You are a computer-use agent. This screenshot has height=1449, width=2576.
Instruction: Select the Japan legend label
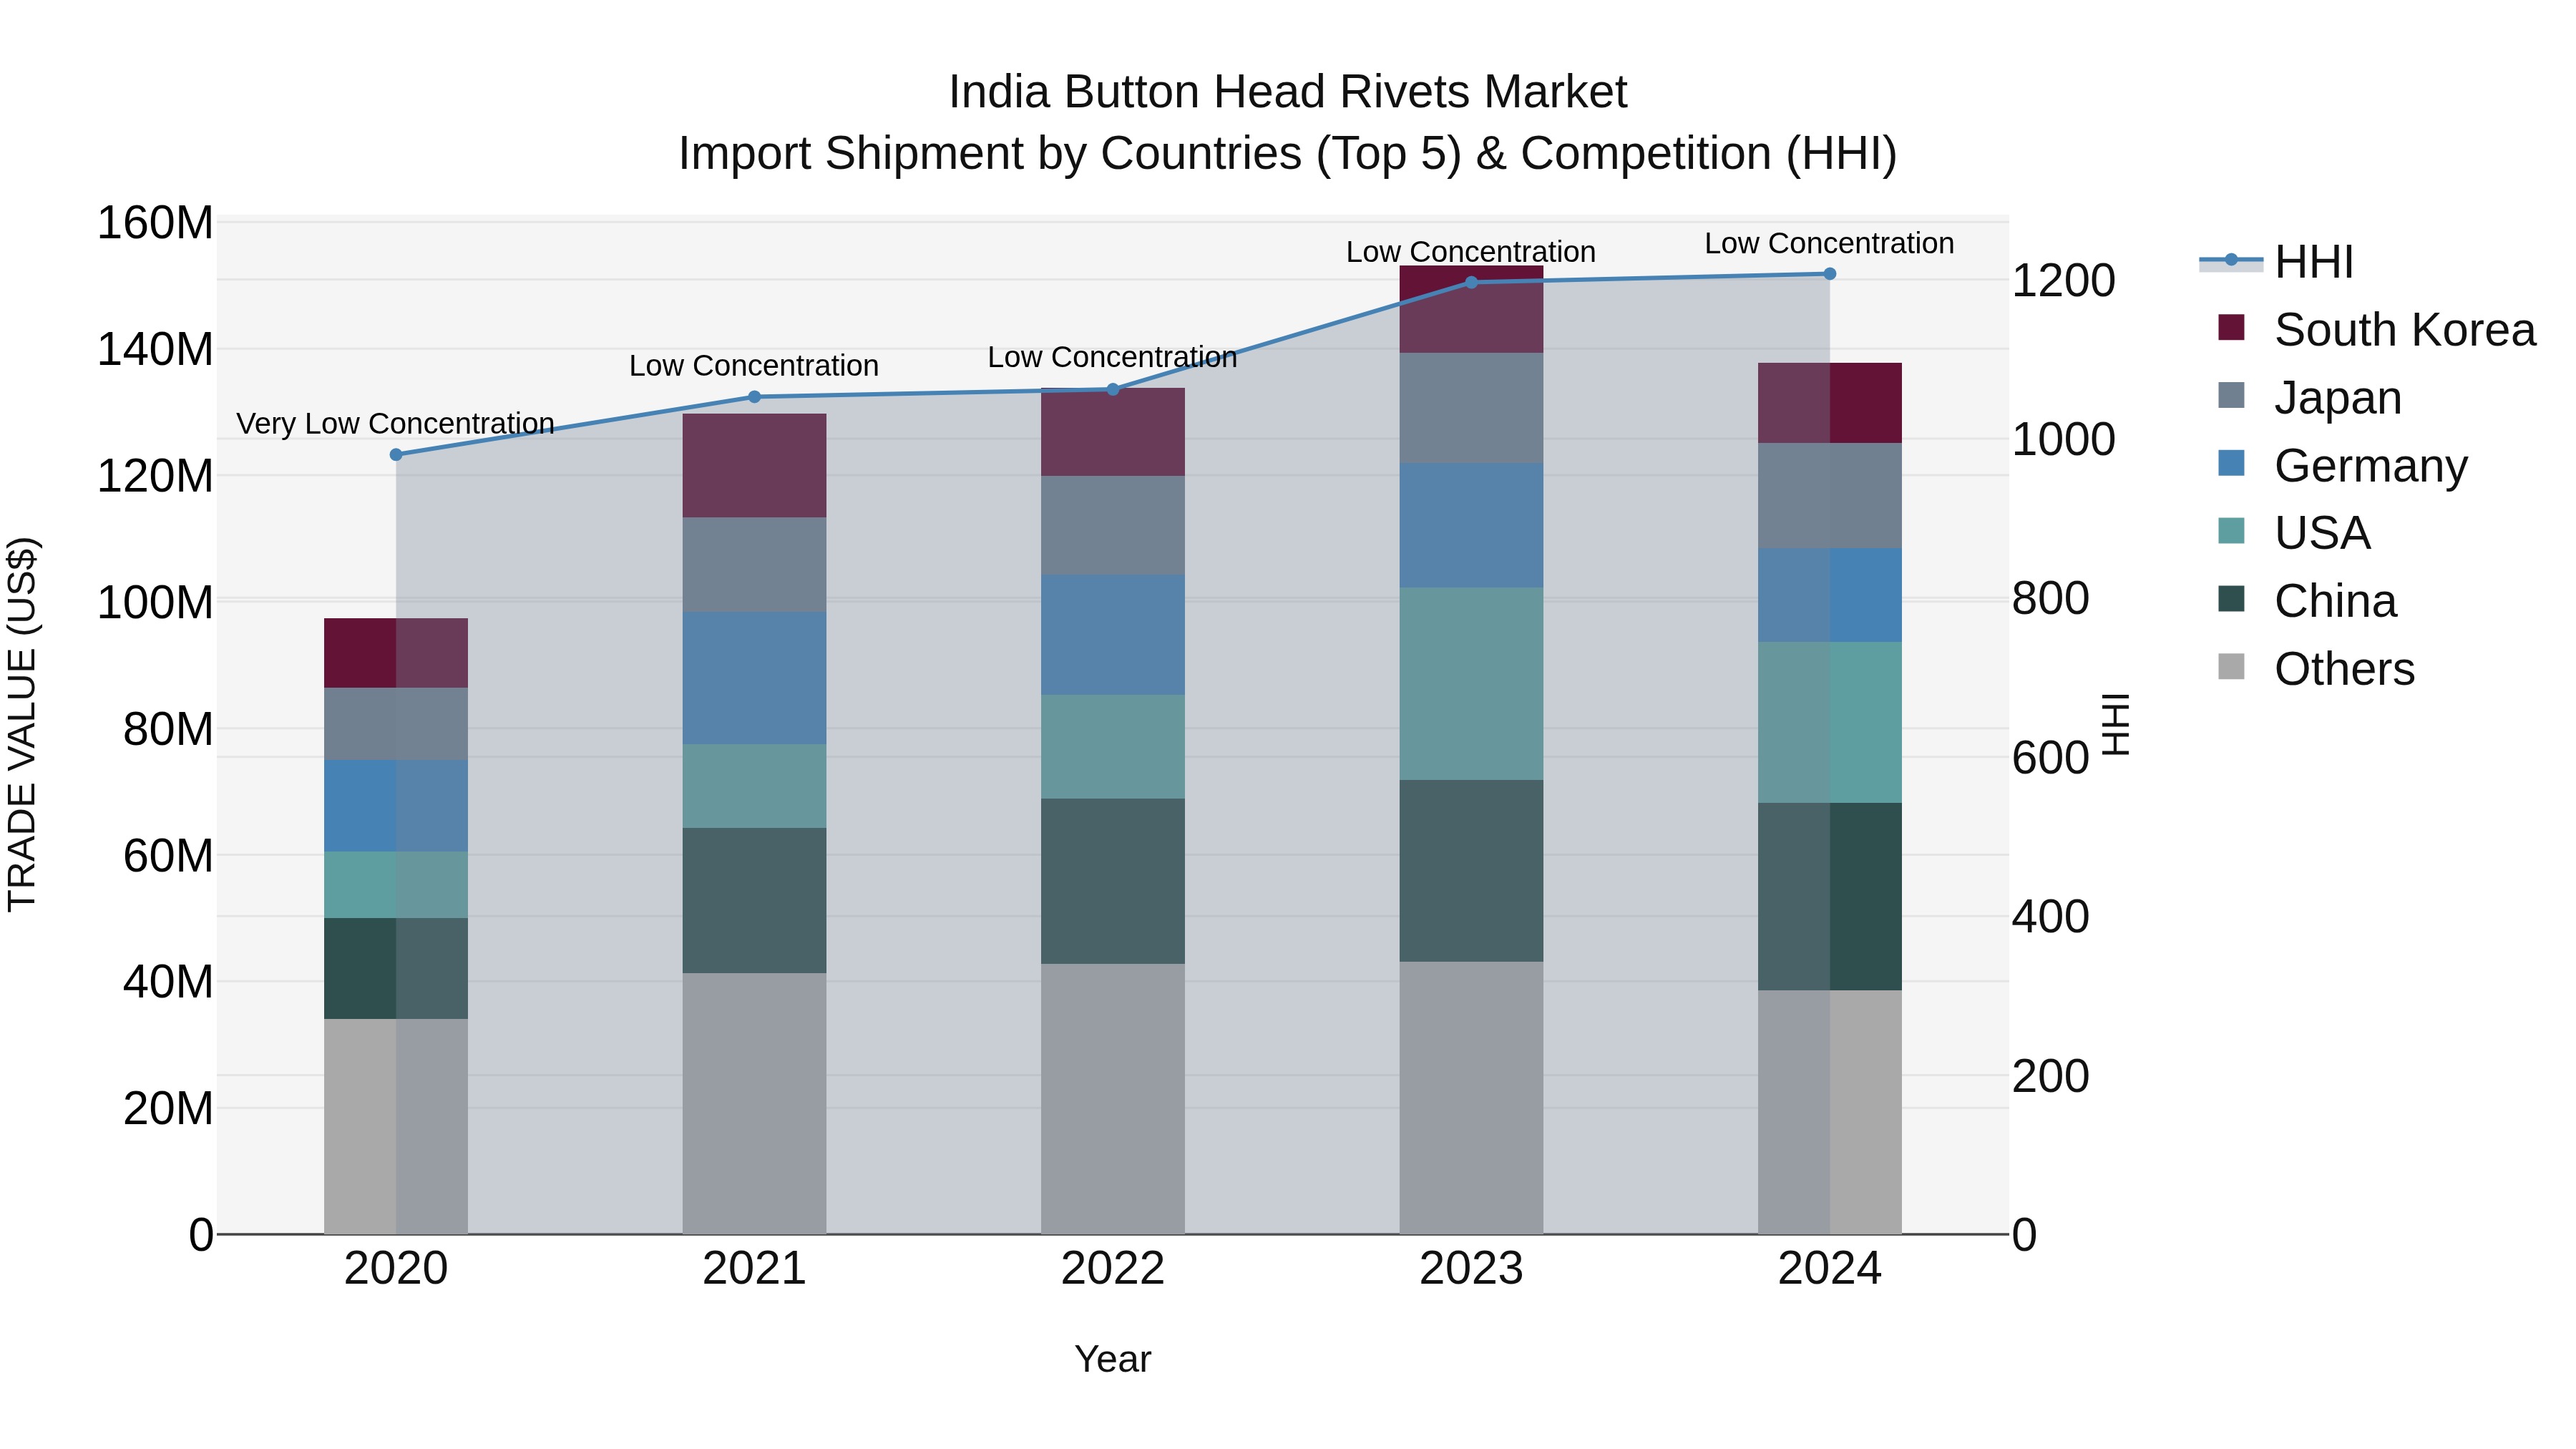click(x=2338, y=398)
